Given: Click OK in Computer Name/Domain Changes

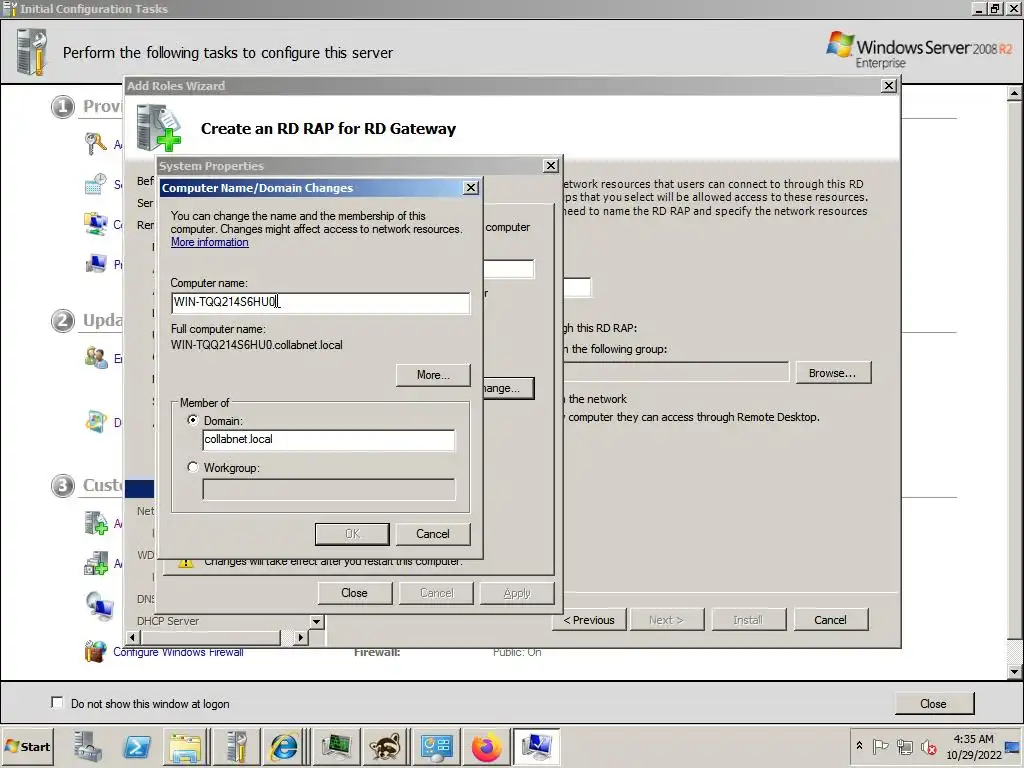Looking at the screenshot, I should (352, 534).
